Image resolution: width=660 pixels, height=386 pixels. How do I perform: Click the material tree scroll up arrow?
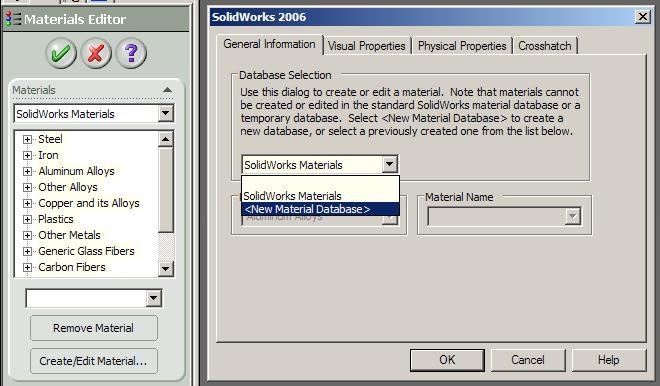point(166,139)
